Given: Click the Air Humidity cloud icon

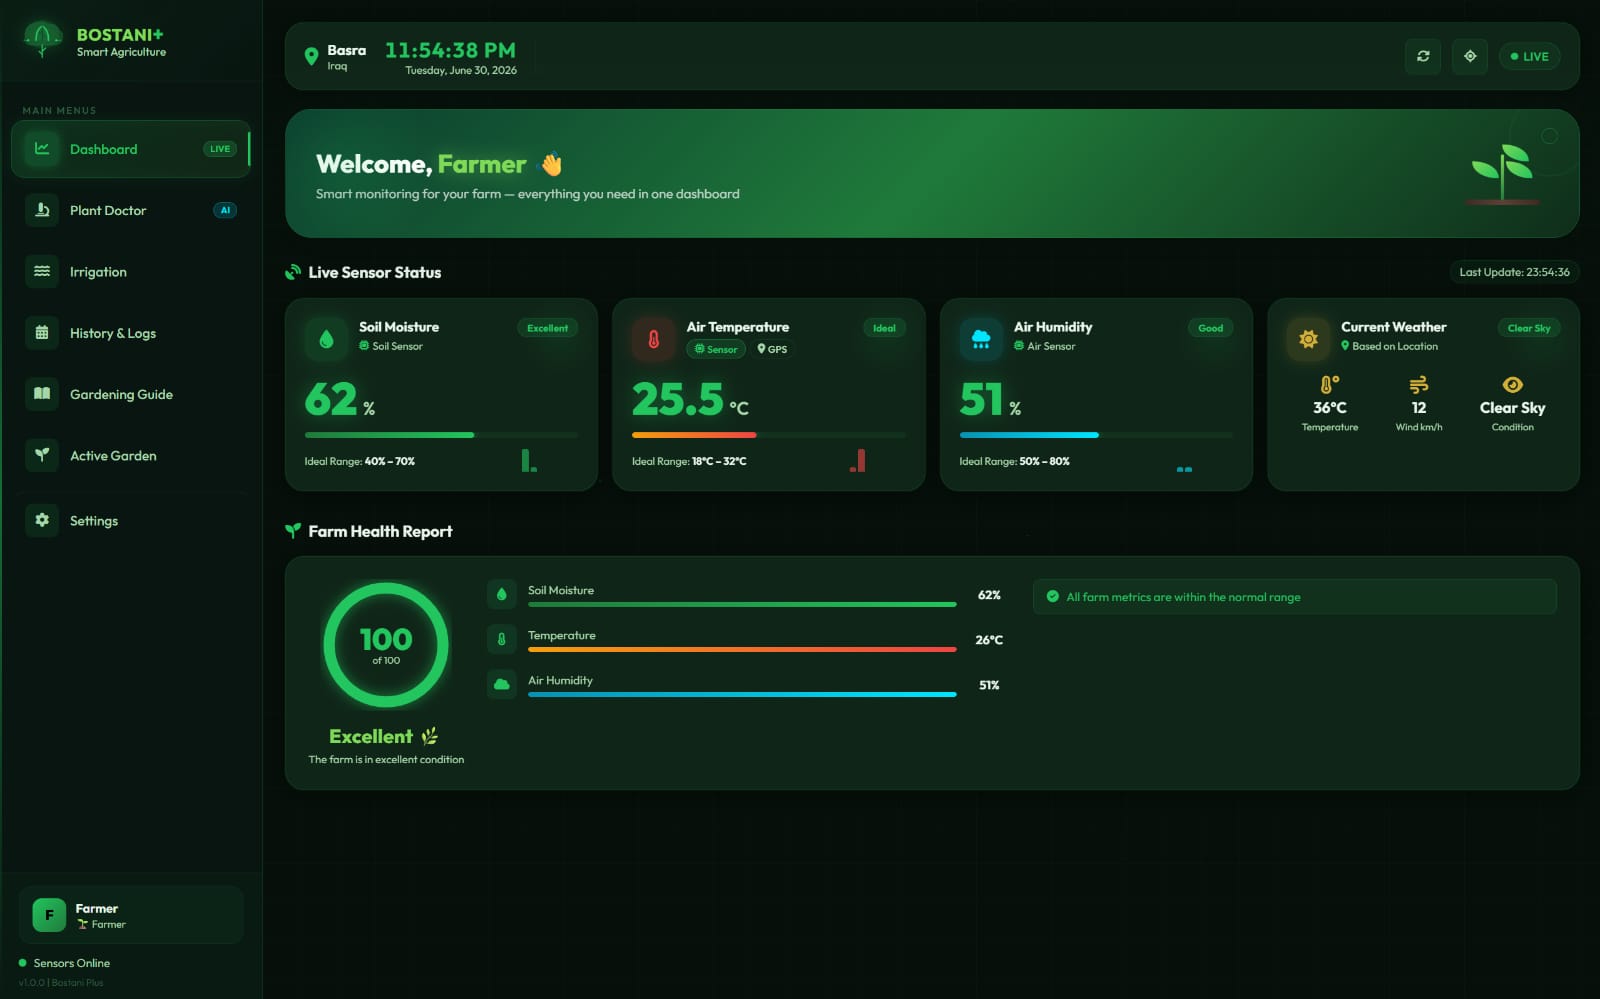Looking at the screenshot, I should pos(981,339).
